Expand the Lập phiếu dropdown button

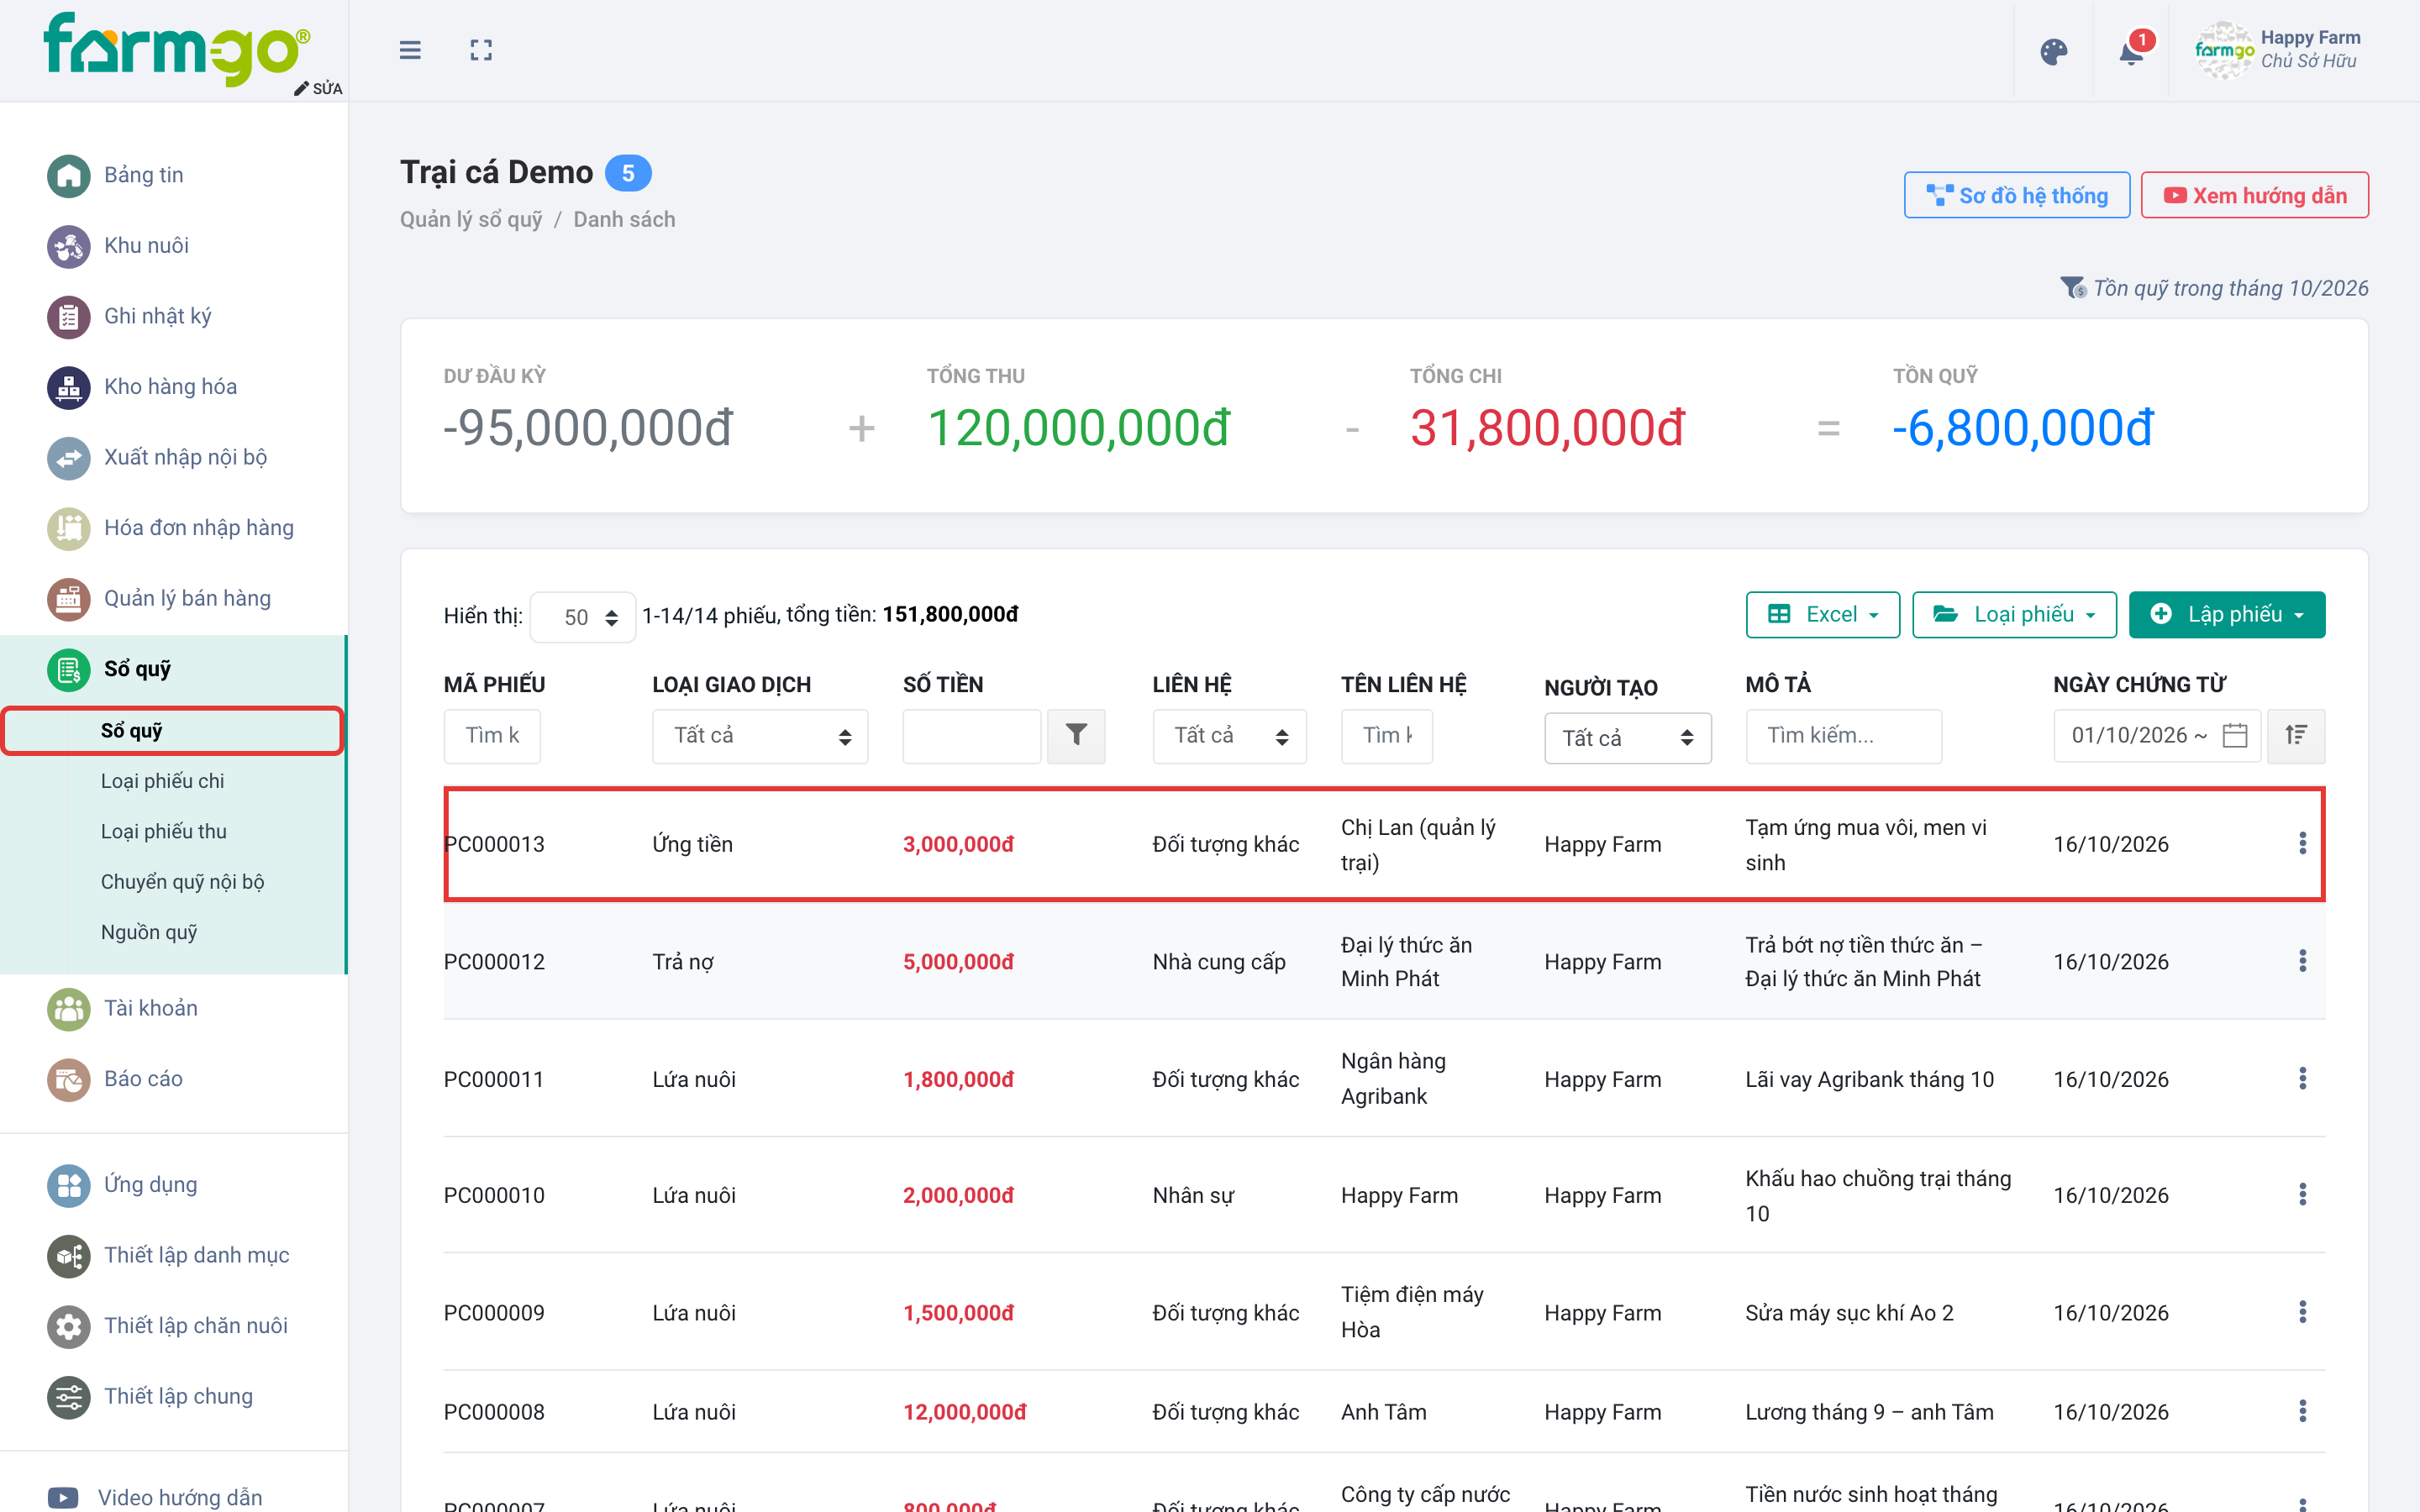tap(2226, 615)
